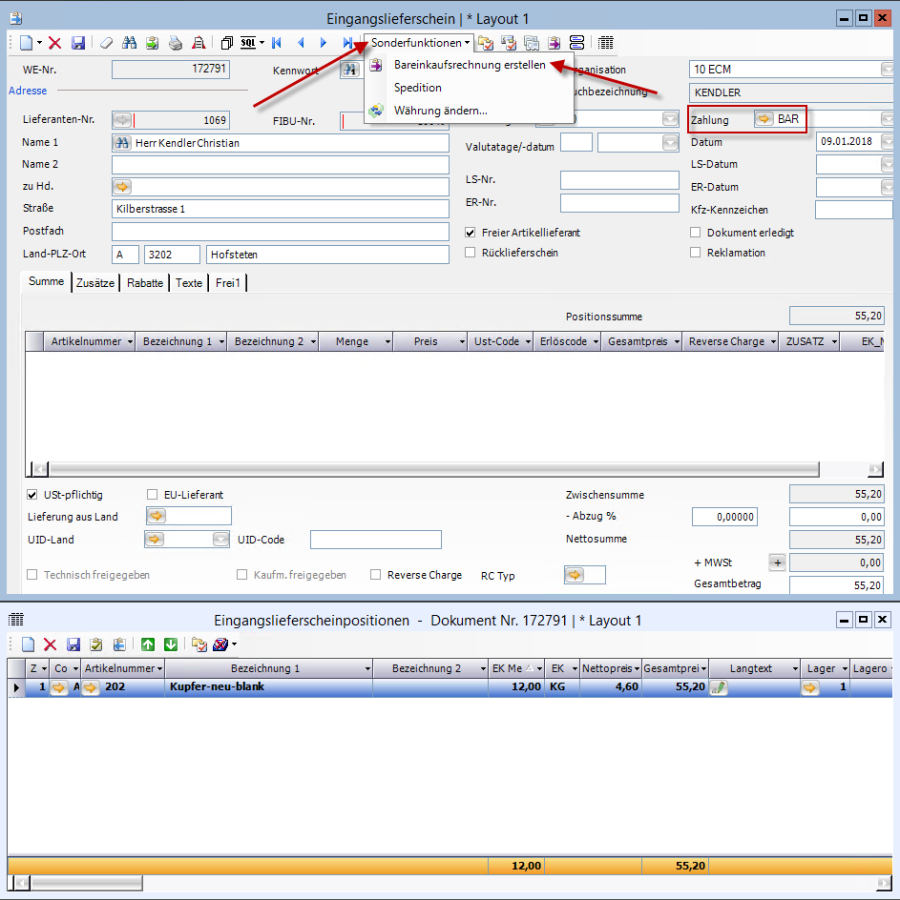Move position down with green arrow icon

pos(170,645)
